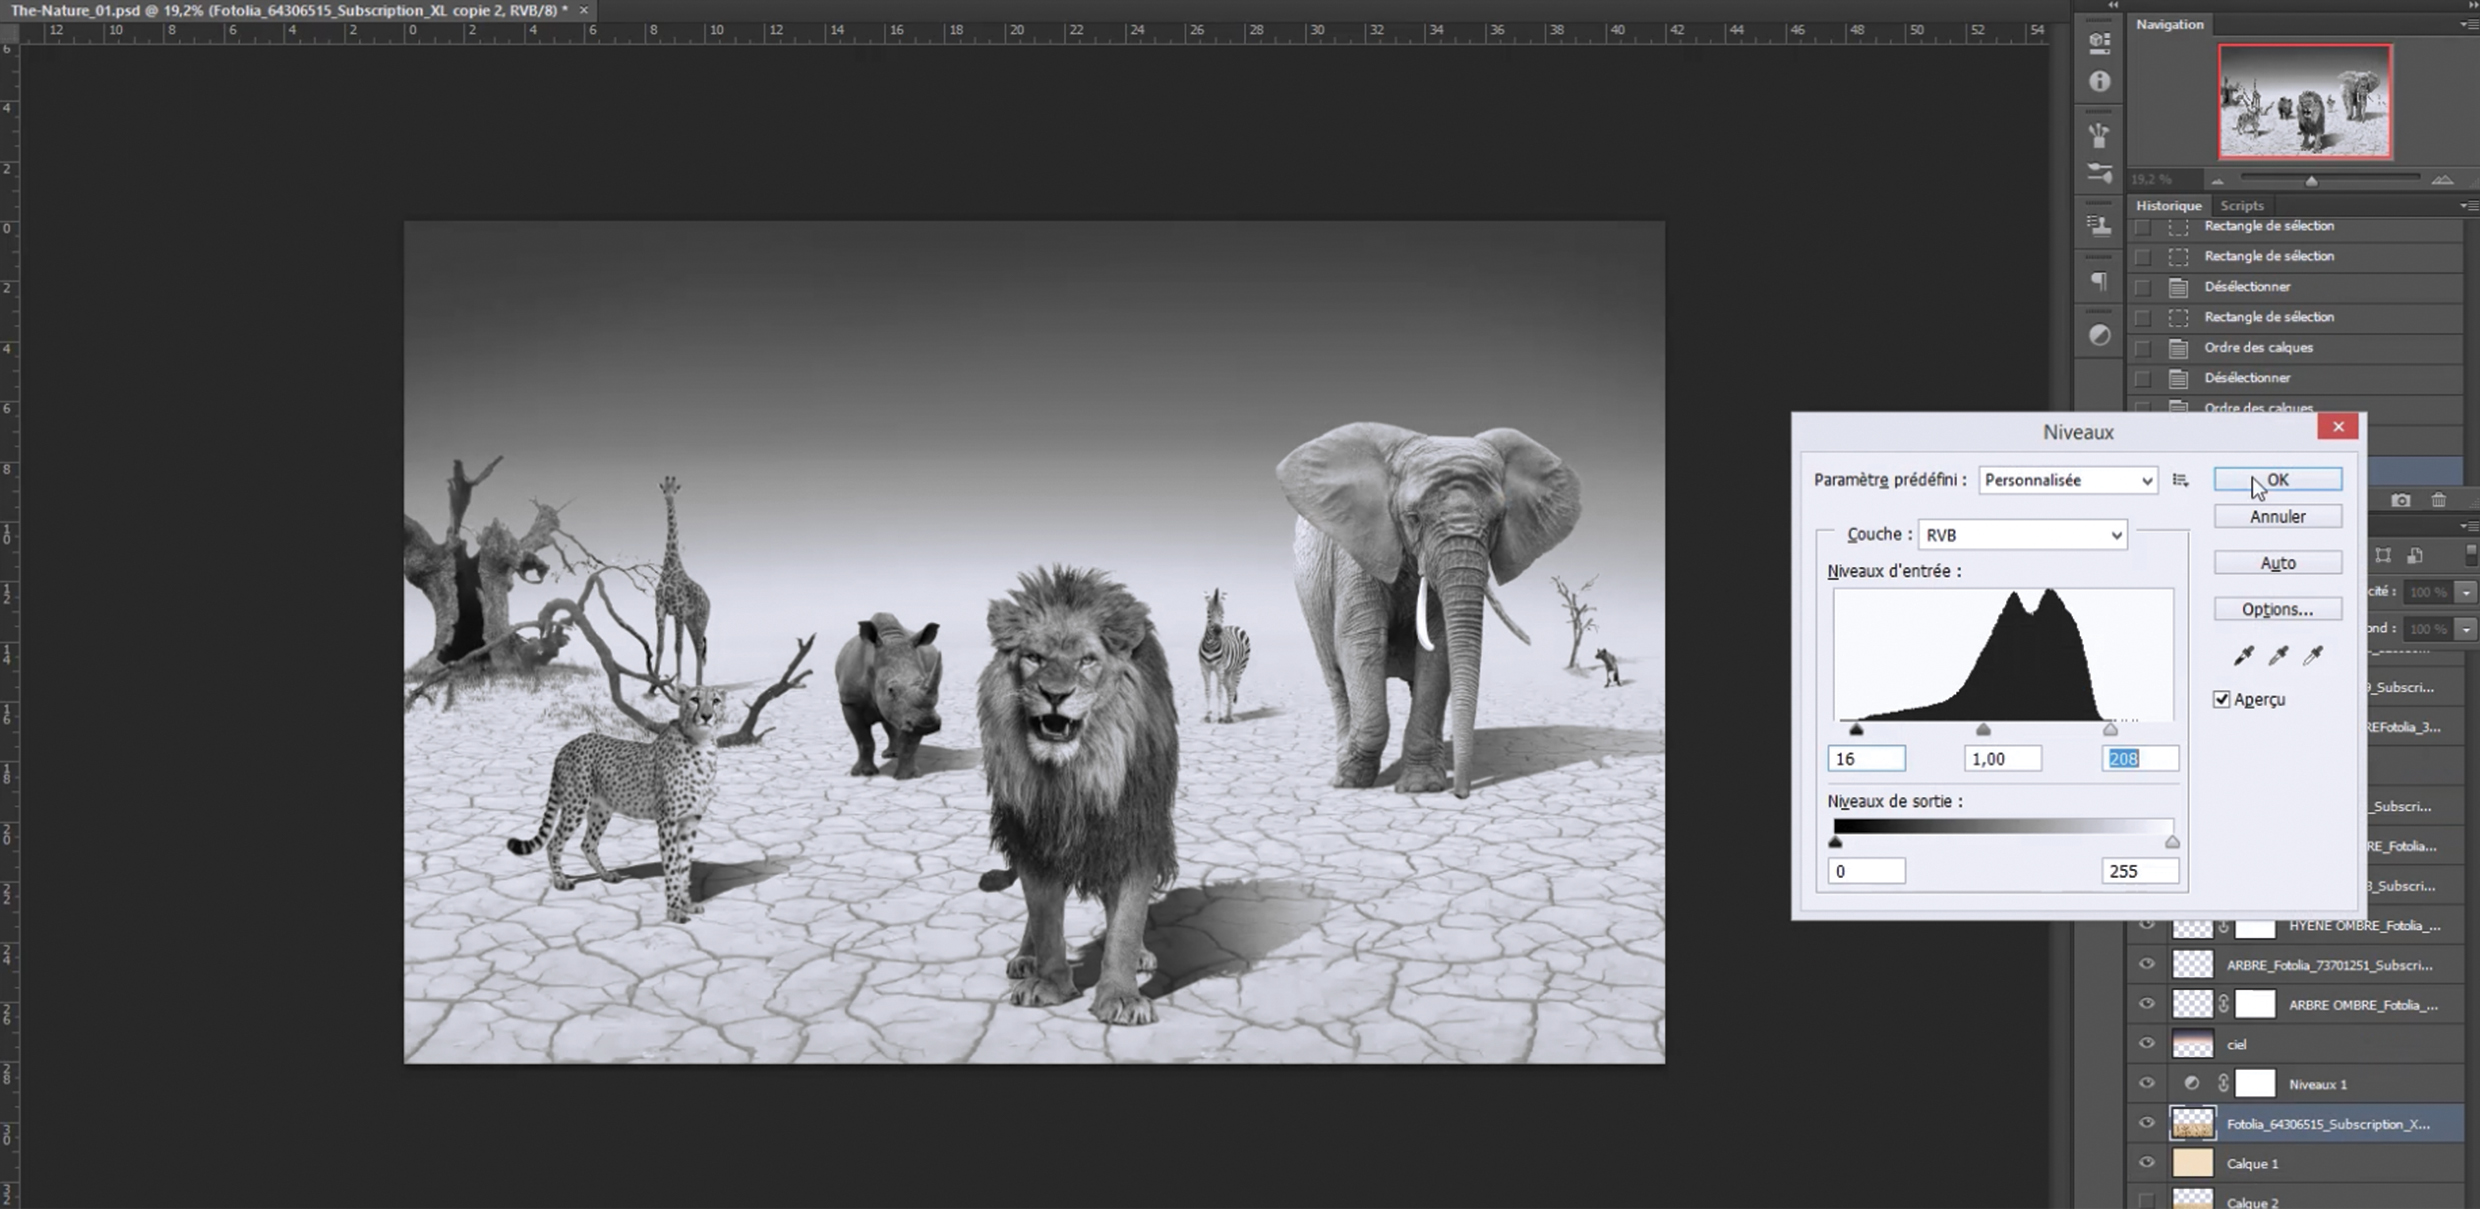Click the output level field showing 0

tap(1866, 871)
